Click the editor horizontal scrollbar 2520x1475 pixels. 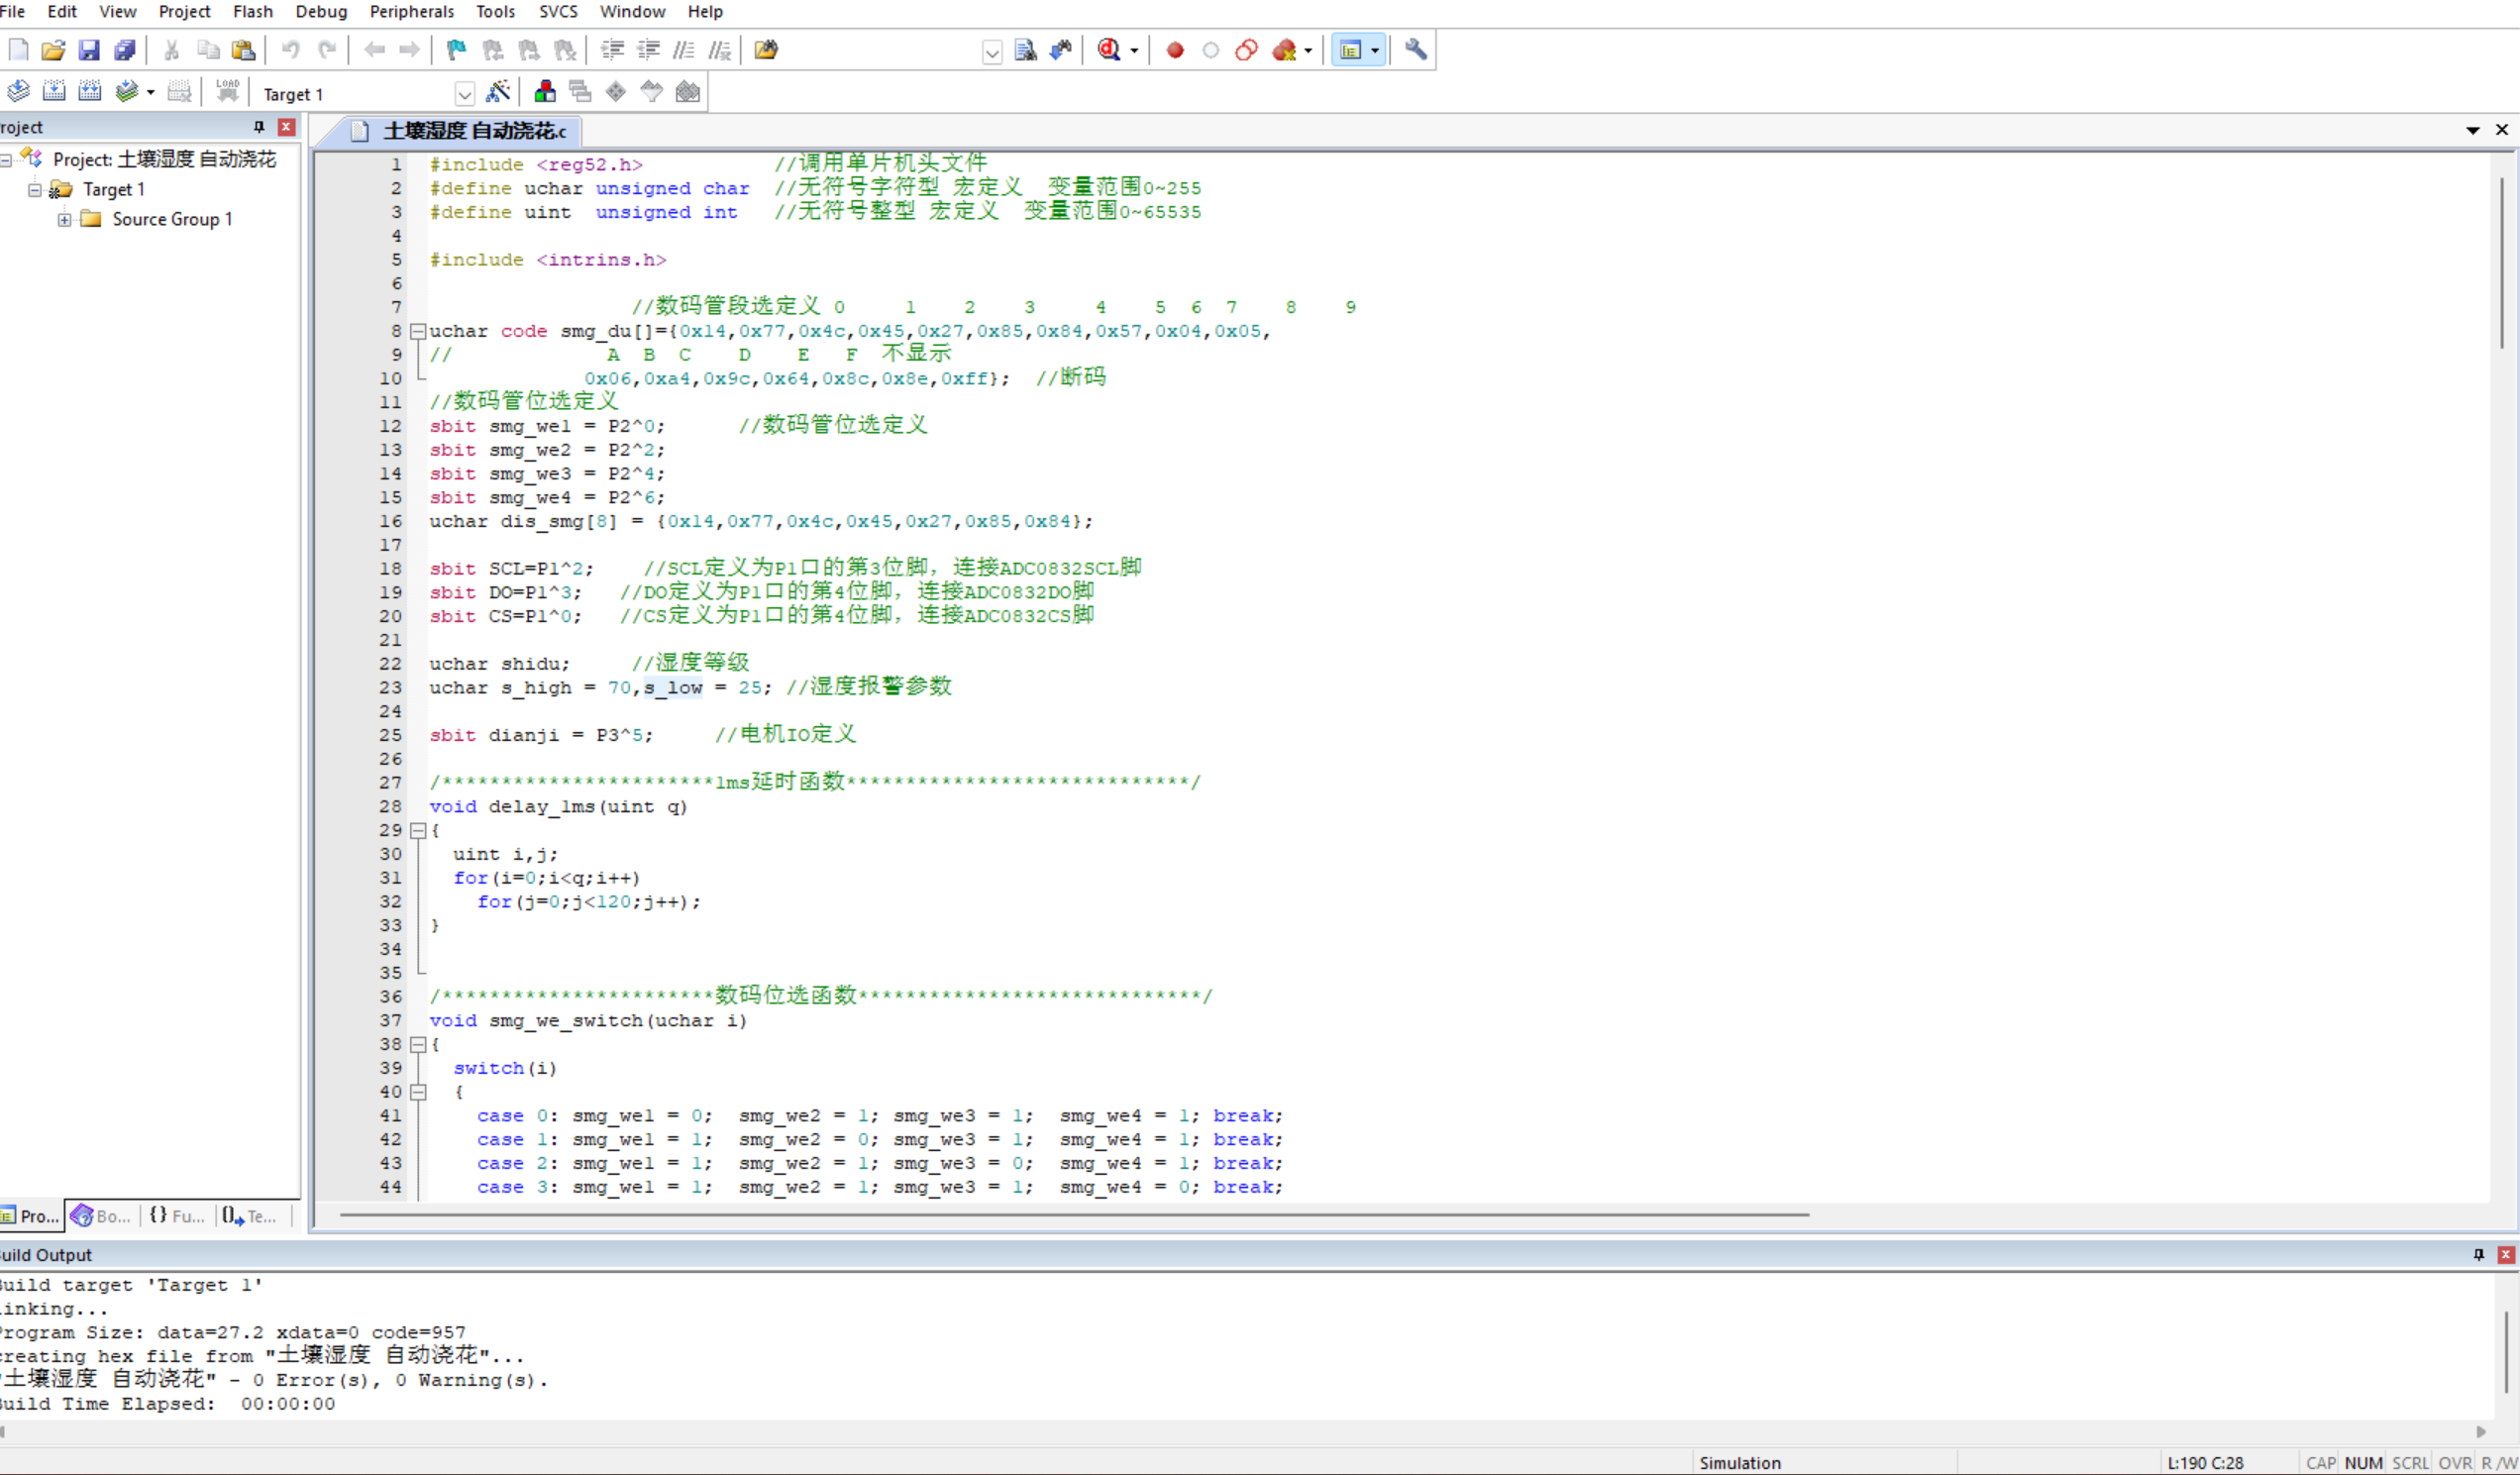[x=1074, y=1215]
